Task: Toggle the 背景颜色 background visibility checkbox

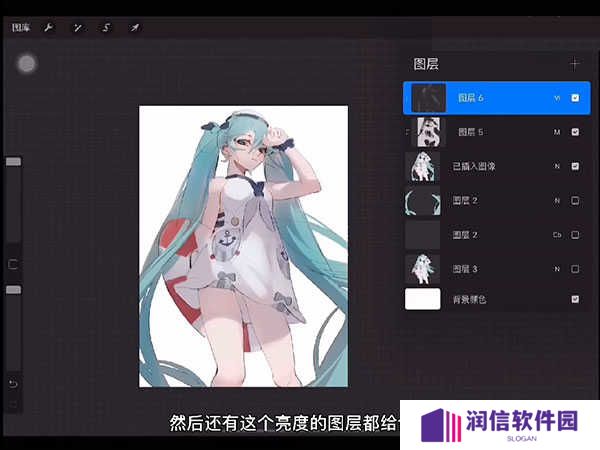Action: coord(575,299)
